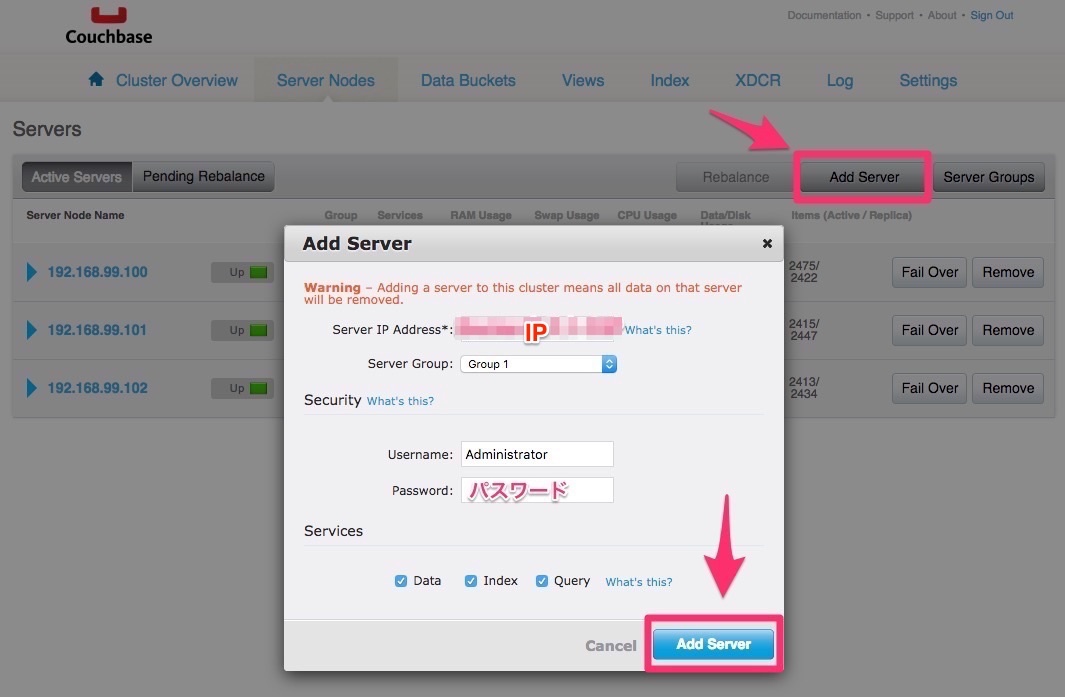
Task: Remove the 192.168.99.102 server
Action: [x=1007, y=388]
